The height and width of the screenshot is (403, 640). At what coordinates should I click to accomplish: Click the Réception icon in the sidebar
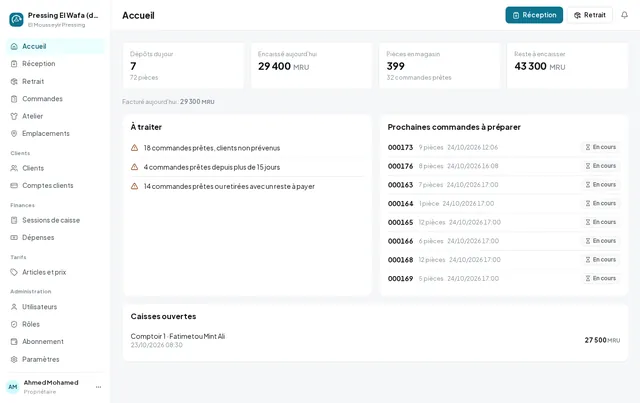pyautogui.click(x=14, y=64)
